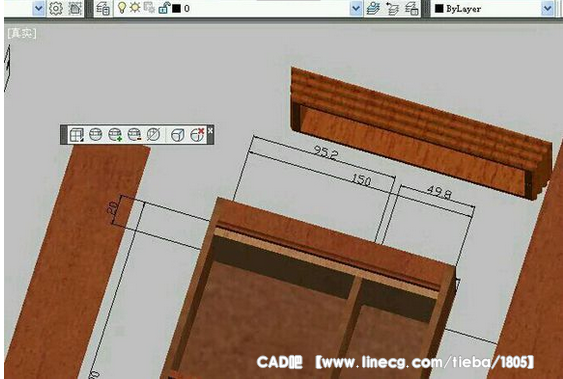Open the [真实] visual style viewport label

(x=22, y=33)
